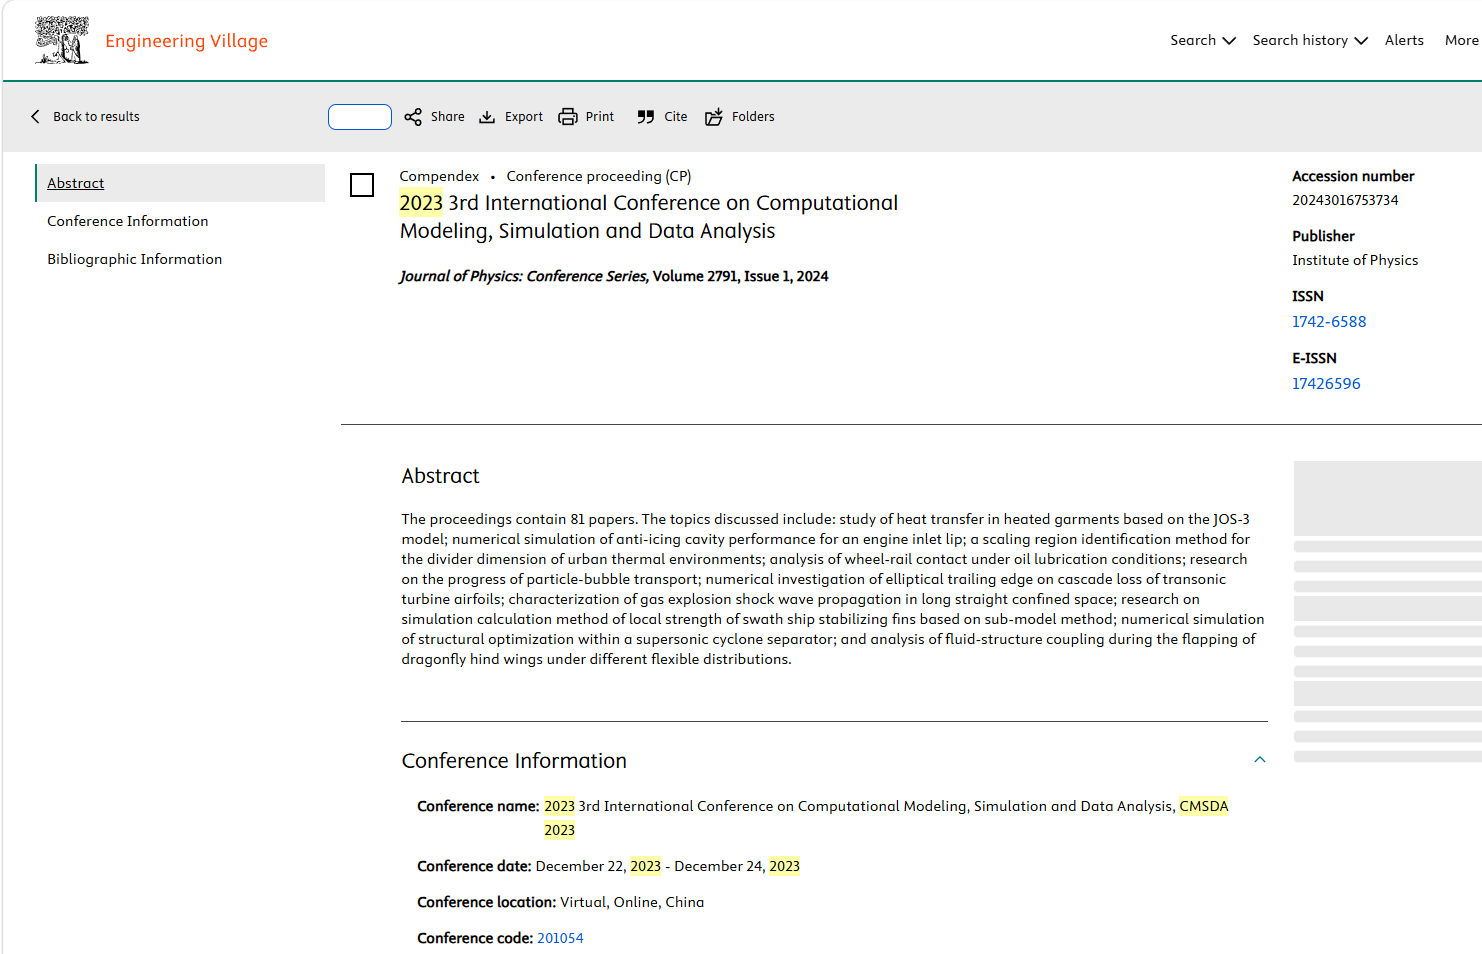This screenshot has width=1482, height=954.
Task: Open the More menu
Action: coord(1461,40)
